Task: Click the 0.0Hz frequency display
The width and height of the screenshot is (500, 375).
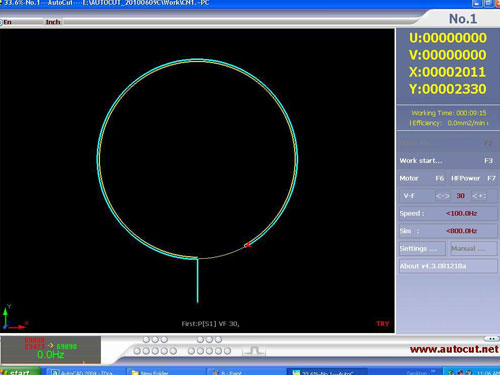Action: click(x=50, y=355)
